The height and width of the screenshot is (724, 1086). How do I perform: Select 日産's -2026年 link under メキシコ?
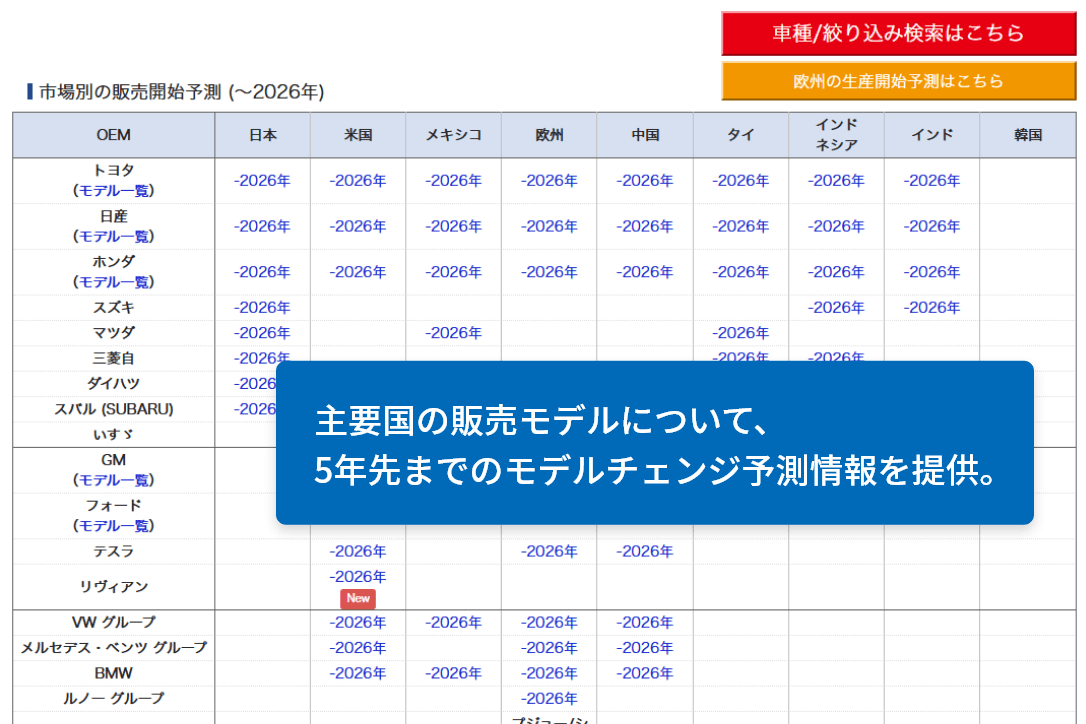(x=453, y=227)
